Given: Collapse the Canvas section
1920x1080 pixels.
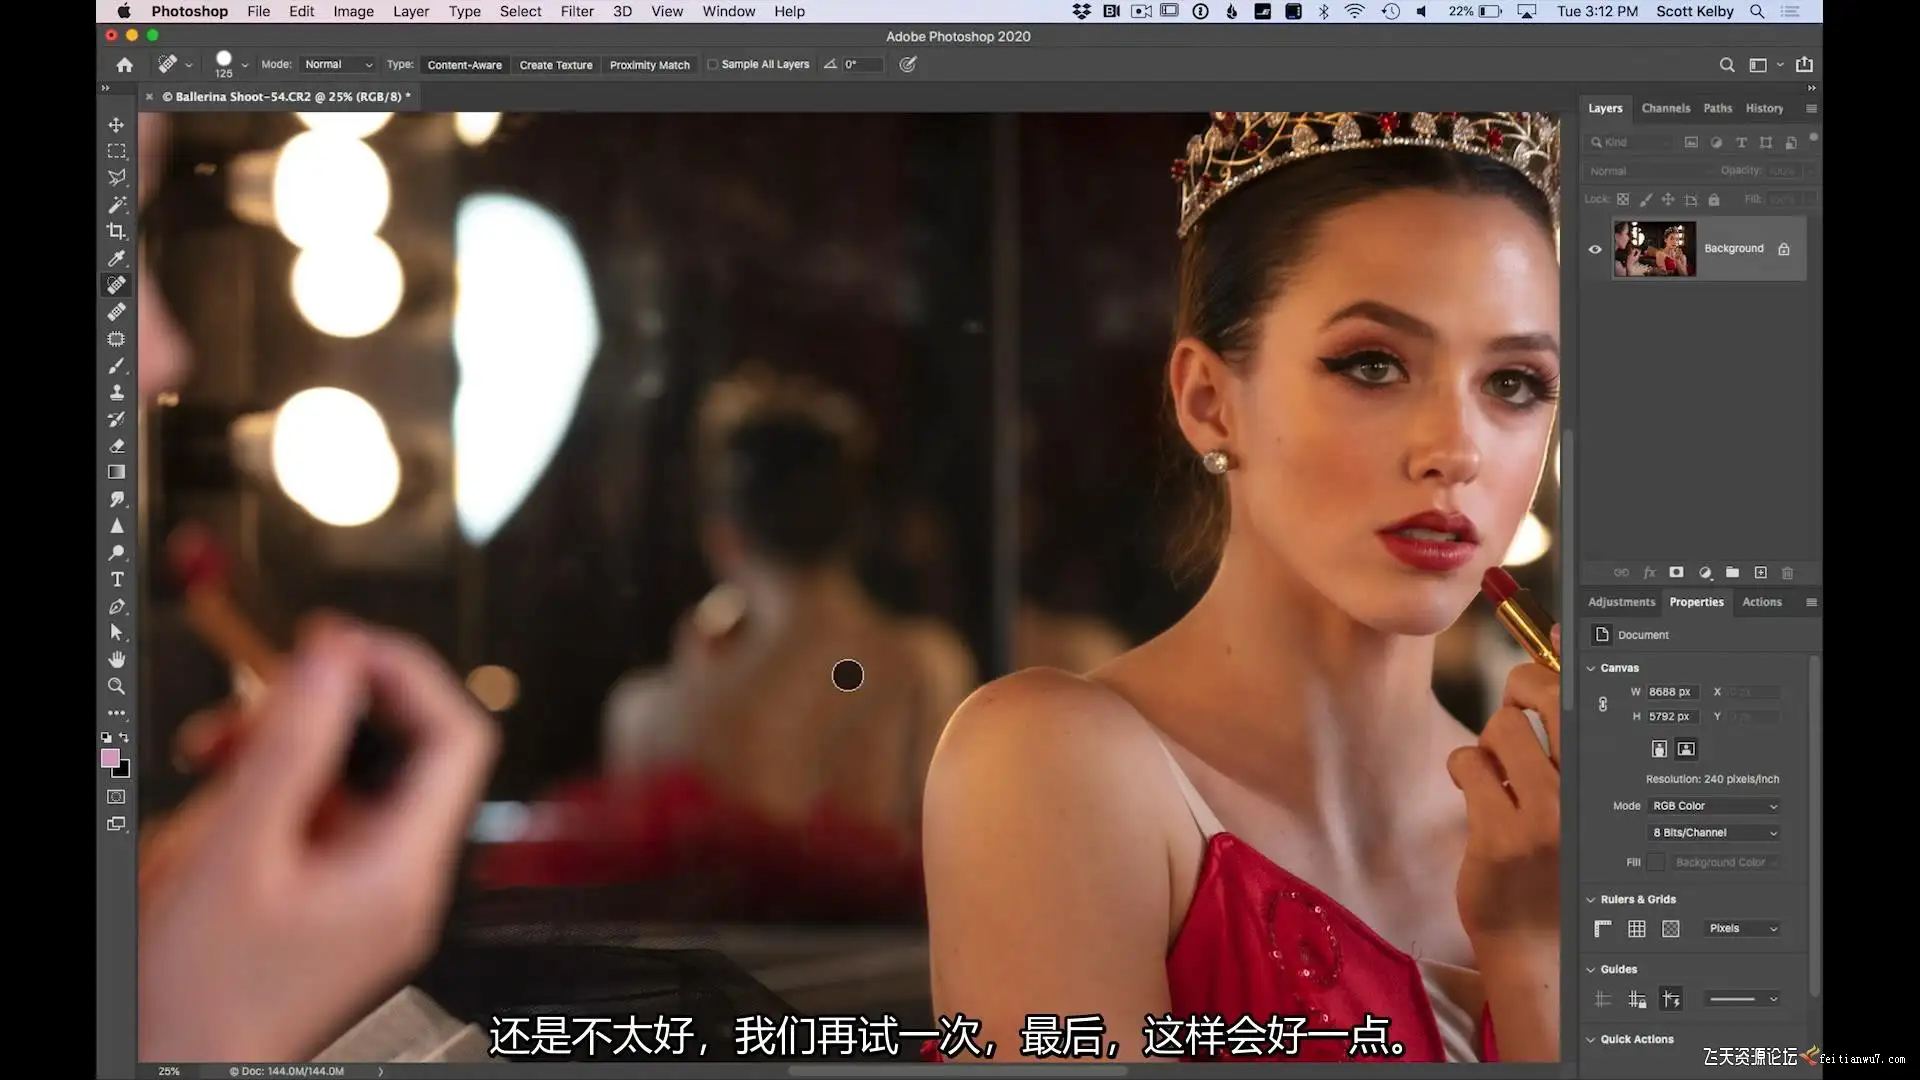Looking at the screenshot, I should [1591, 668].
